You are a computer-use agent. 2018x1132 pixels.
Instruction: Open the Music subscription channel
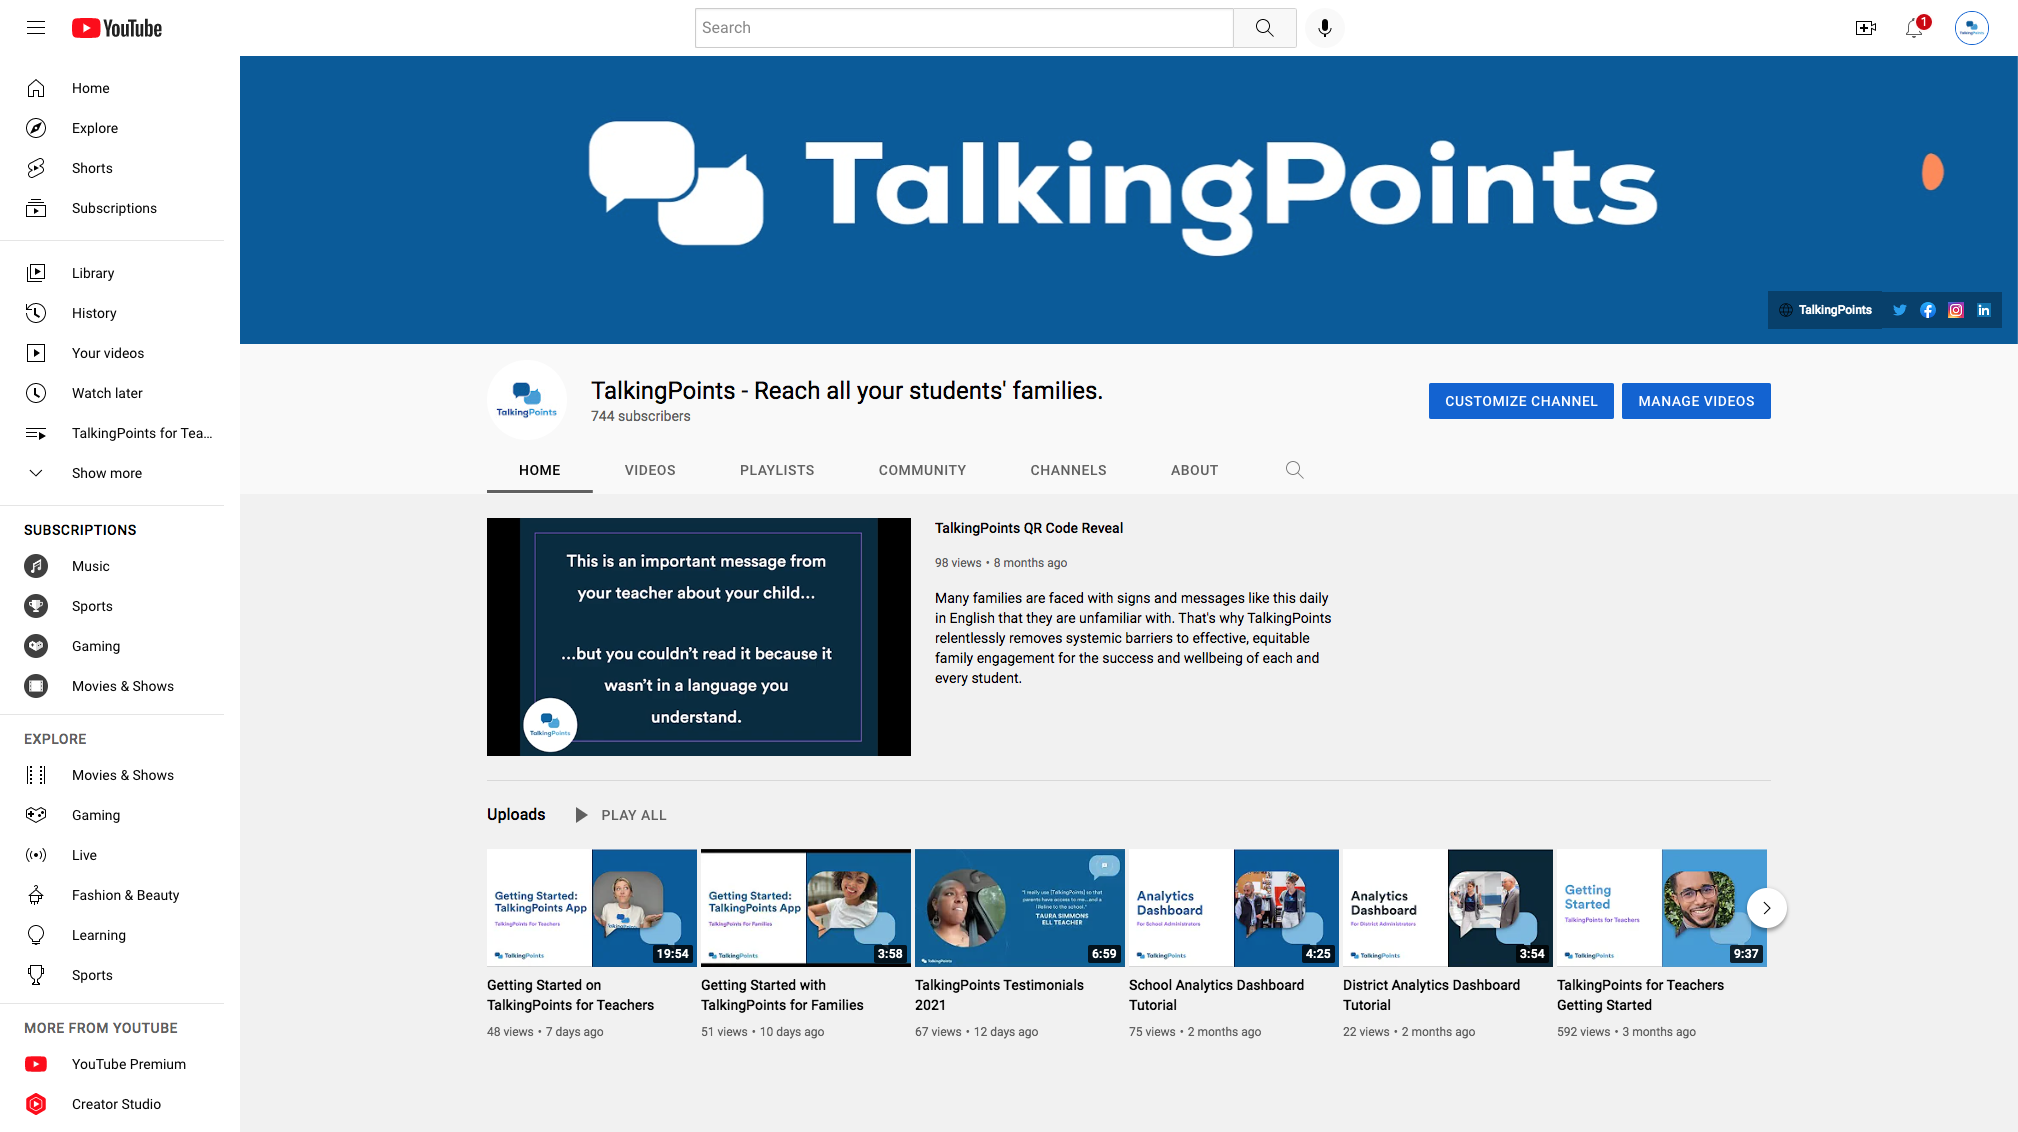(112, 566)
